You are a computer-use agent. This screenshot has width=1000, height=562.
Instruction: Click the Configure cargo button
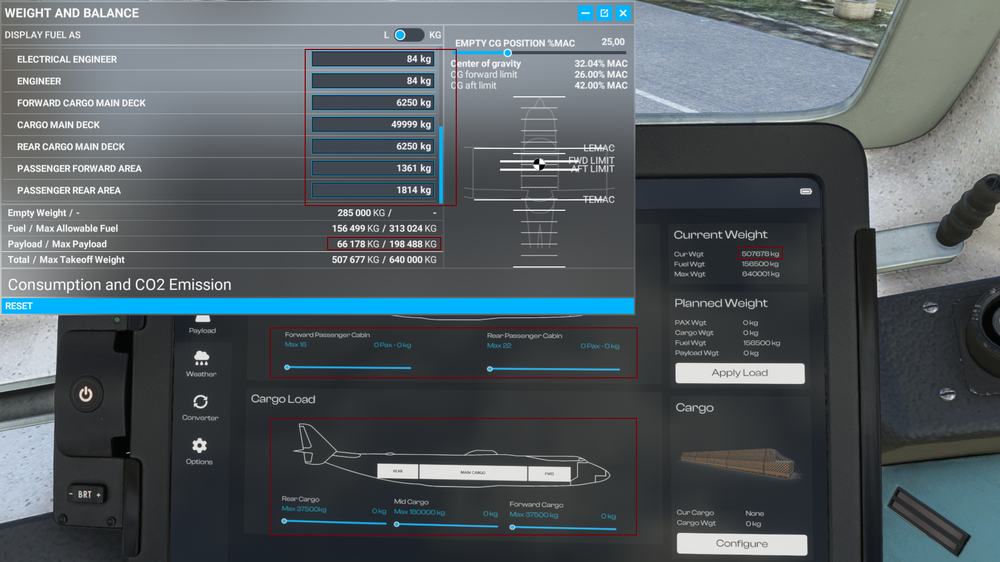(741, 544)
